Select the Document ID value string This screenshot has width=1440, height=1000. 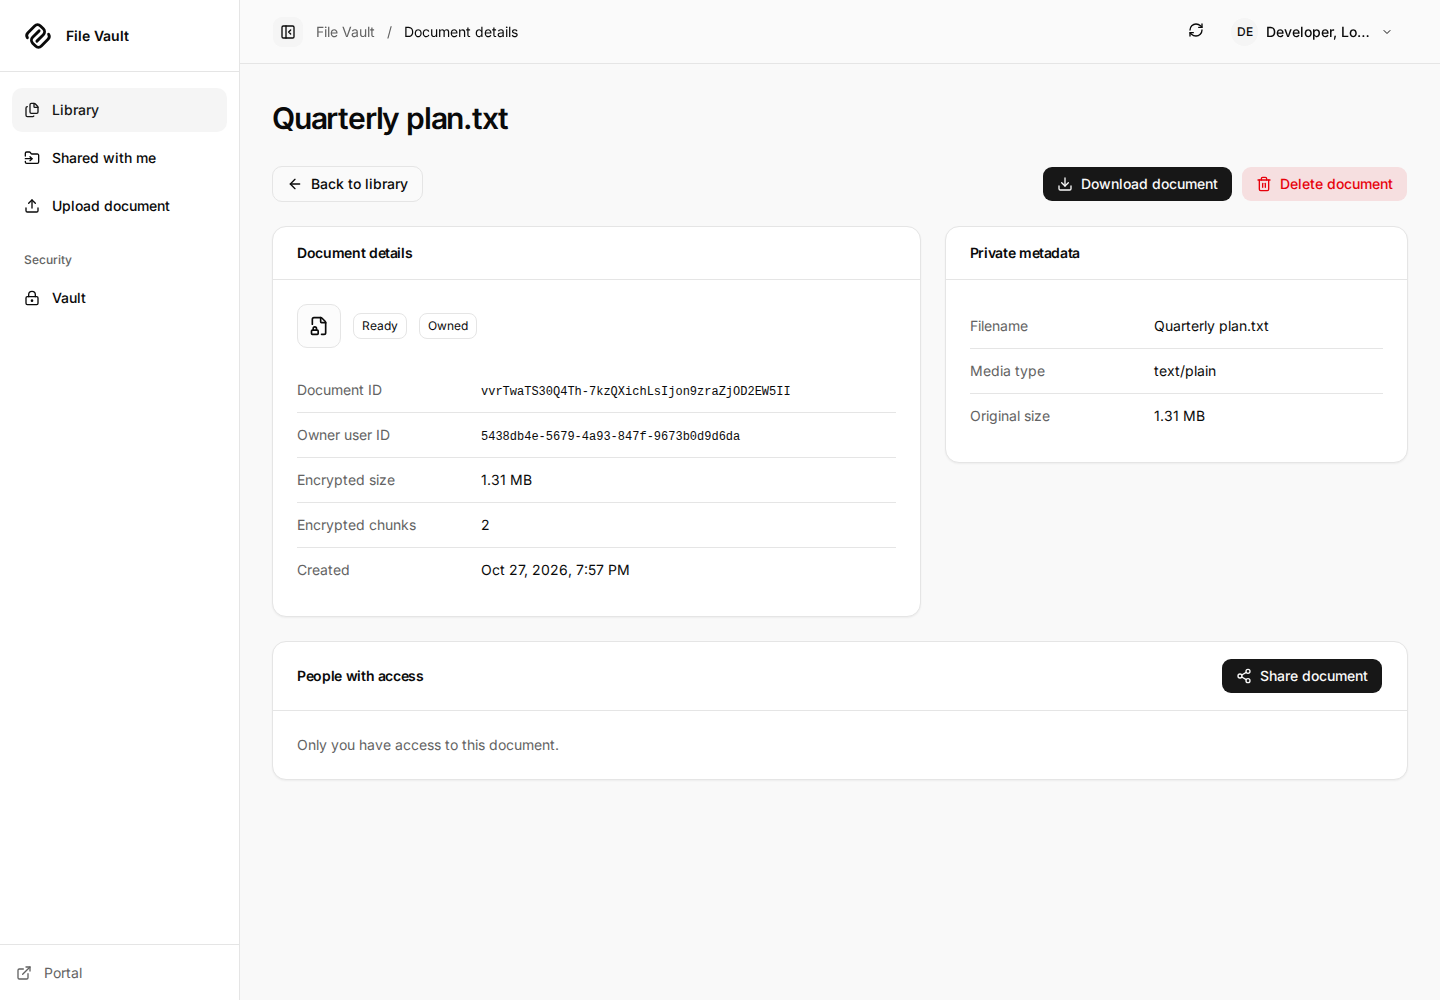click(636, 391)
